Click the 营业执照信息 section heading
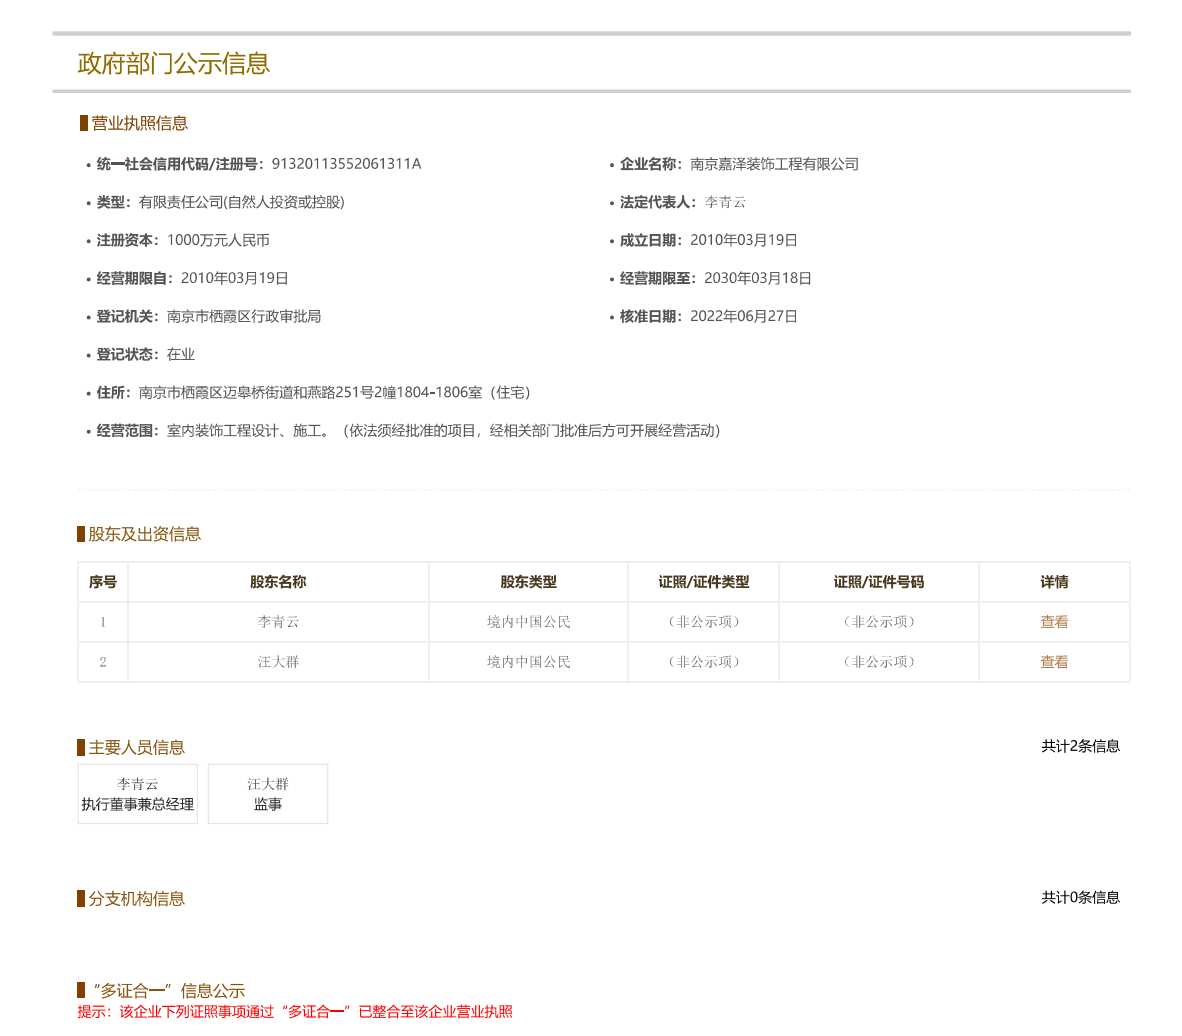Viewport: 1182px width, 1036px height. [x=140, y=124]
